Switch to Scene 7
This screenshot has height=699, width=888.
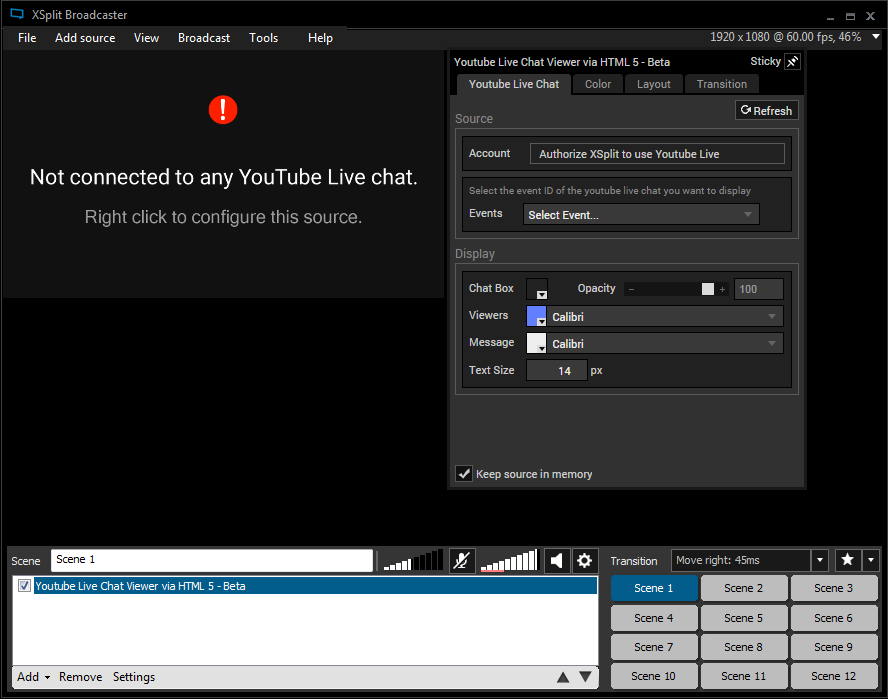654,647
